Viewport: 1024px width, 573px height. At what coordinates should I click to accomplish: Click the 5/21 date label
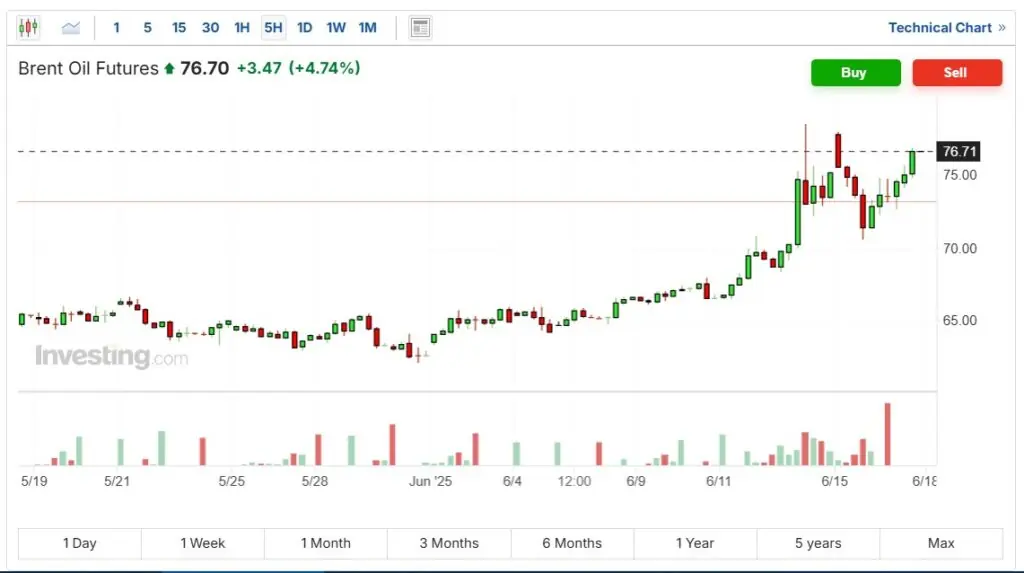[117, 482]
